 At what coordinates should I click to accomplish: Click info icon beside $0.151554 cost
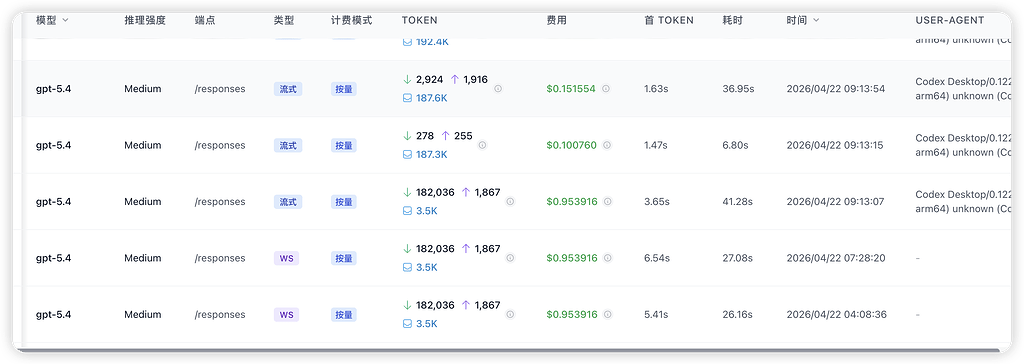pyautogui.click(x=606, y=89)
